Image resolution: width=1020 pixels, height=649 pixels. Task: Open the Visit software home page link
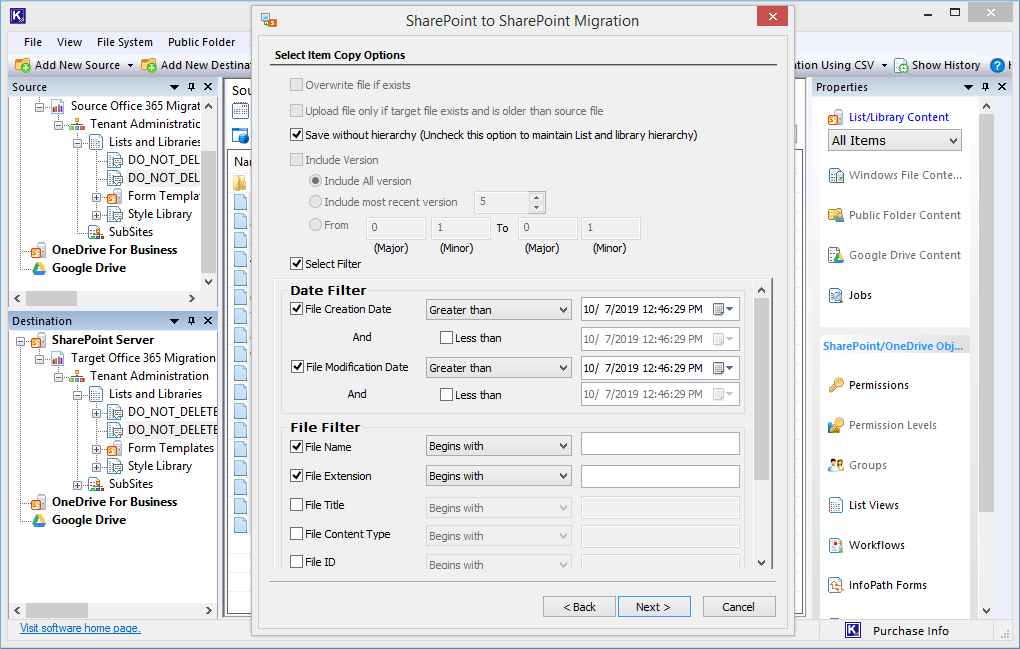pyautogui.click(x=80, y=628)
